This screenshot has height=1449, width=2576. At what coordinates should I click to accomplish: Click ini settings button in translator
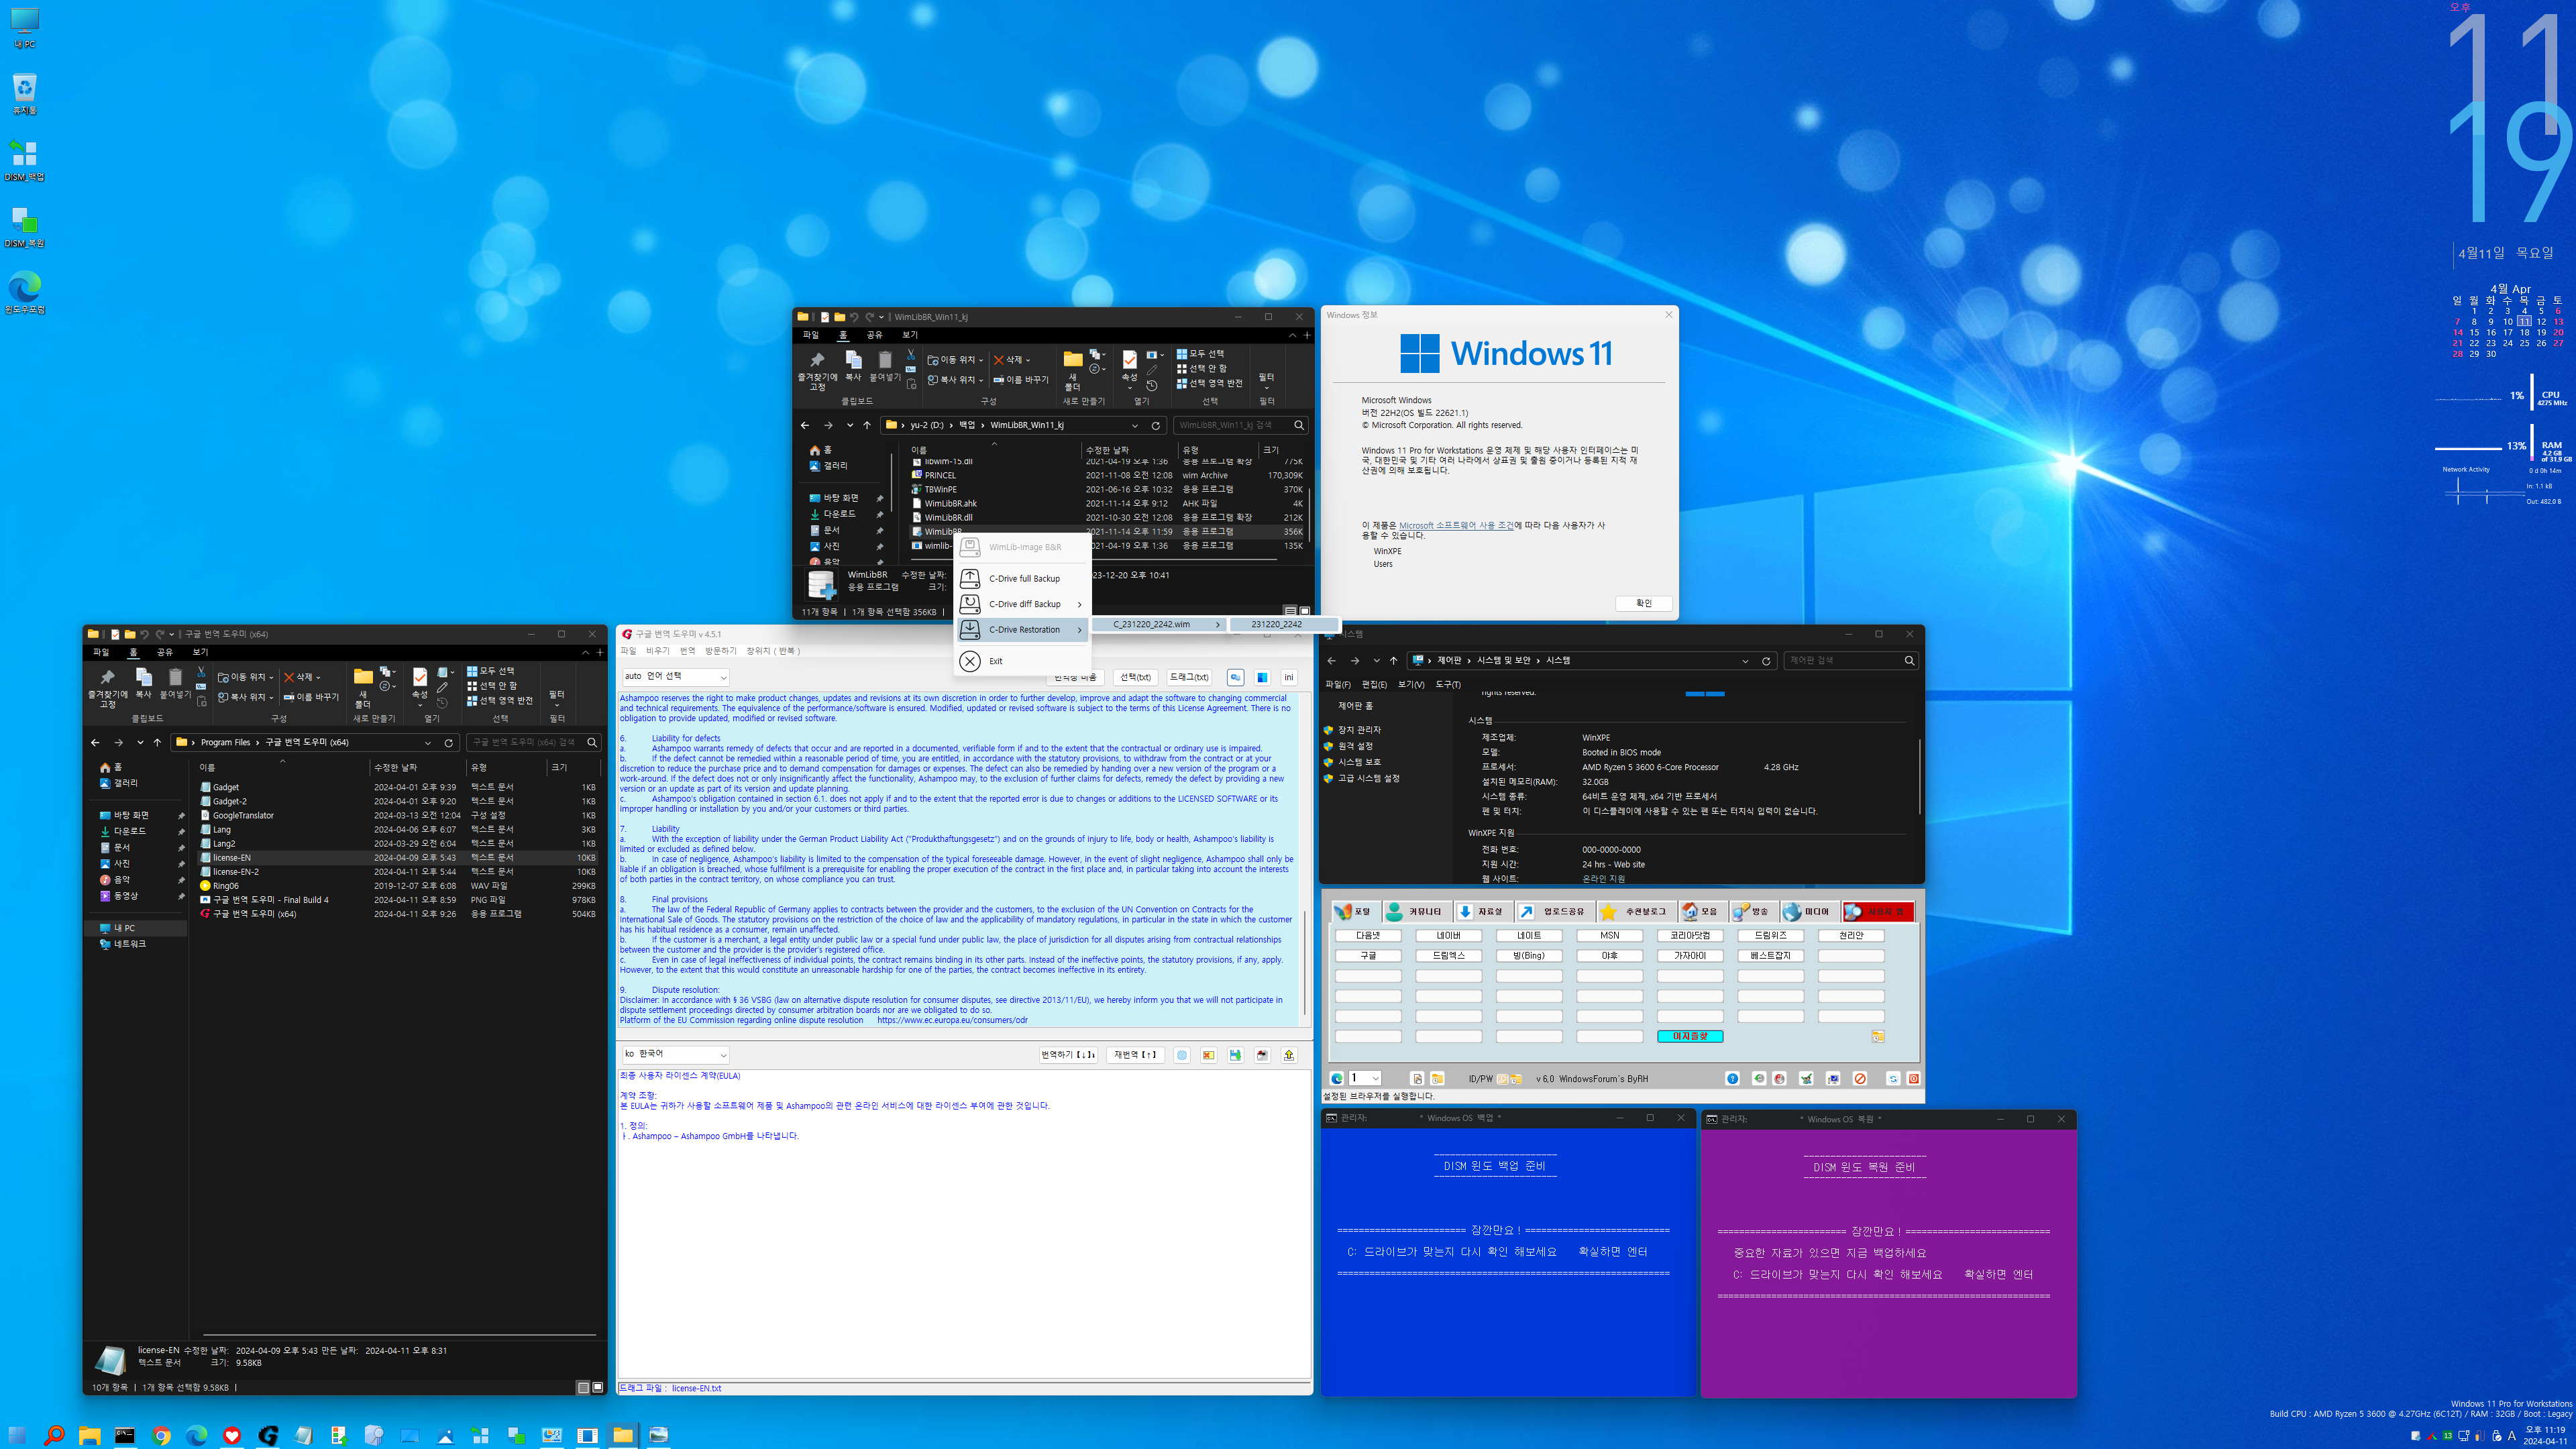(1289, 677)
